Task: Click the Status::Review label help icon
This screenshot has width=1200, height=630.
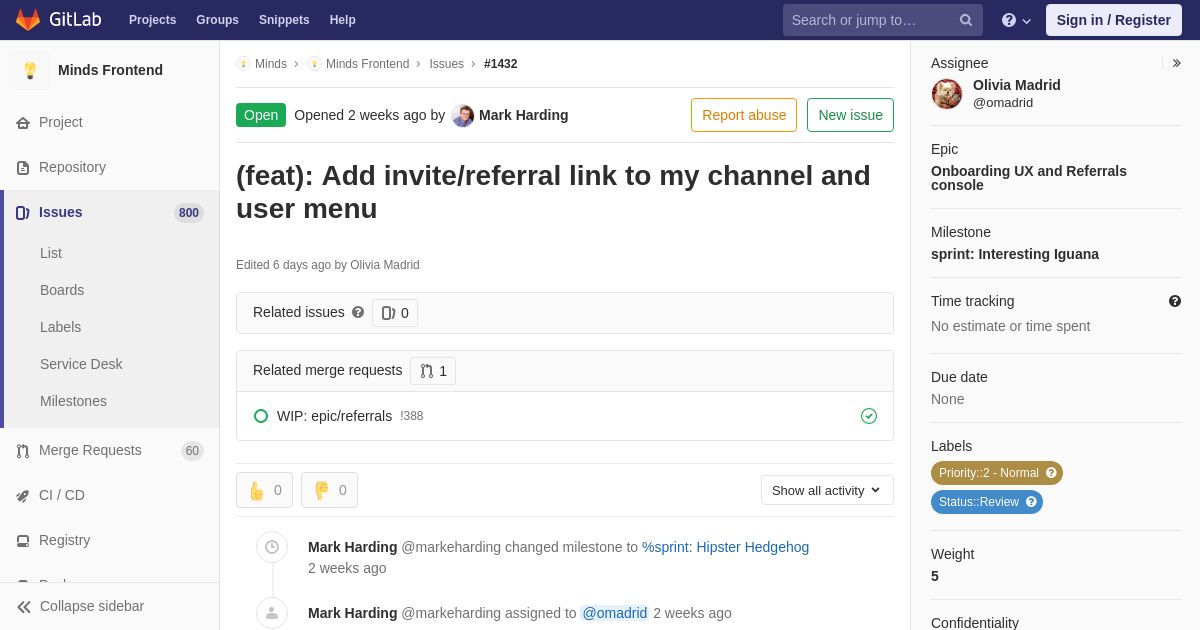Action: coord(1031,502)
